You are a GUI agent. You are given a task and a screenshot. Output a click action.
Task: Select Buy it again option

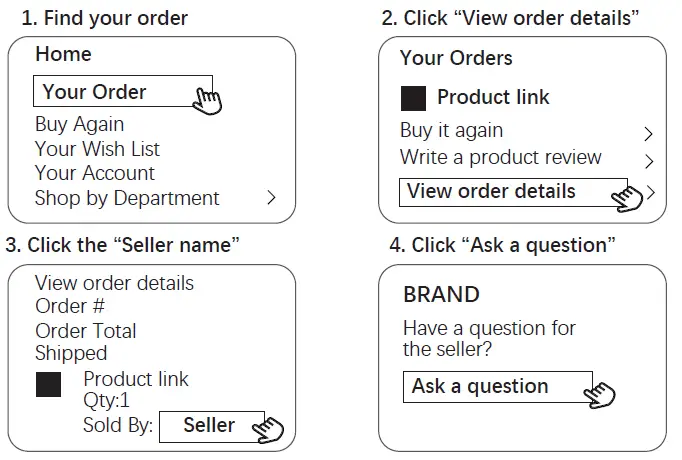[451, 131]
